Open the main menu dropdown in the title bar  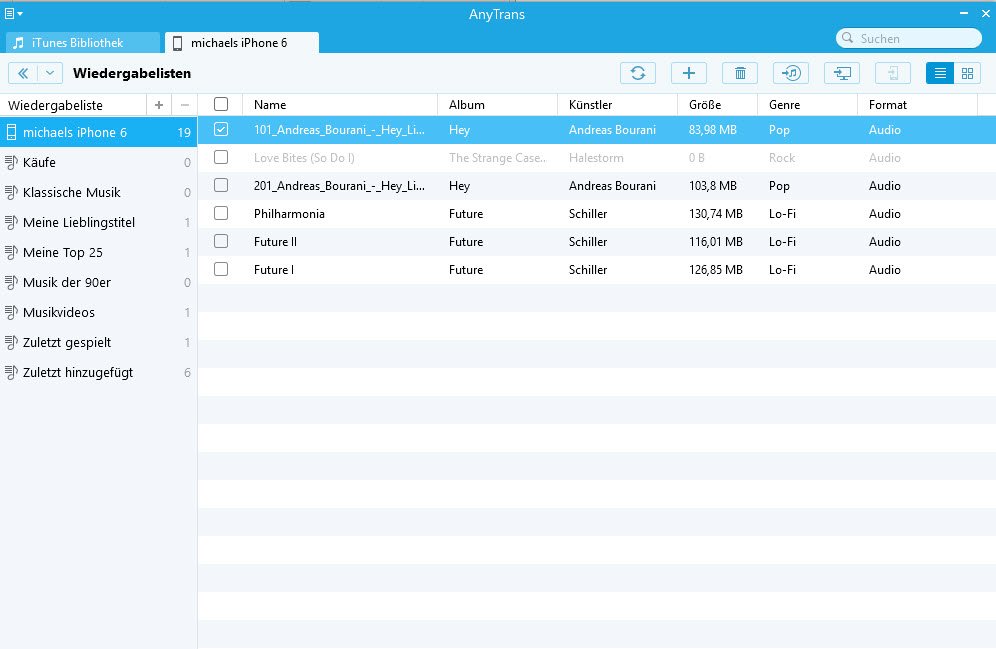pyautogui.click(x=14, y=14)
